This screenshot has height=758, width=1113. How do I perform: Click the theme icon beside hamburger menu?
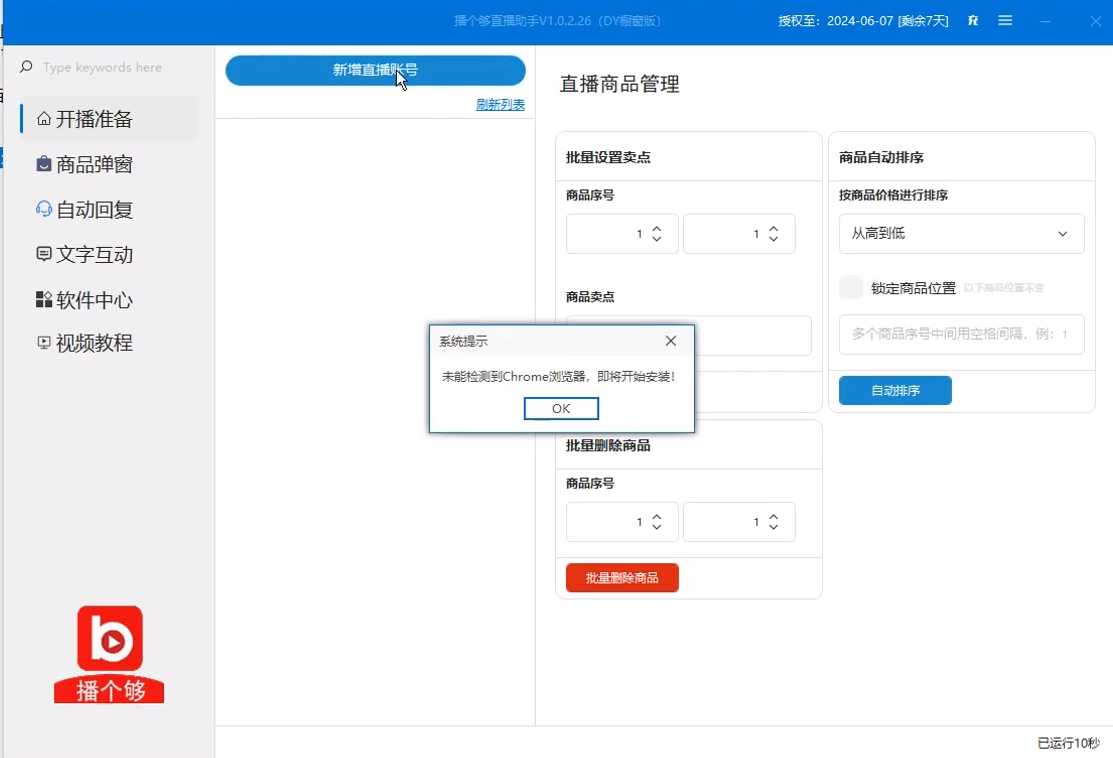[x=973, y=21]
